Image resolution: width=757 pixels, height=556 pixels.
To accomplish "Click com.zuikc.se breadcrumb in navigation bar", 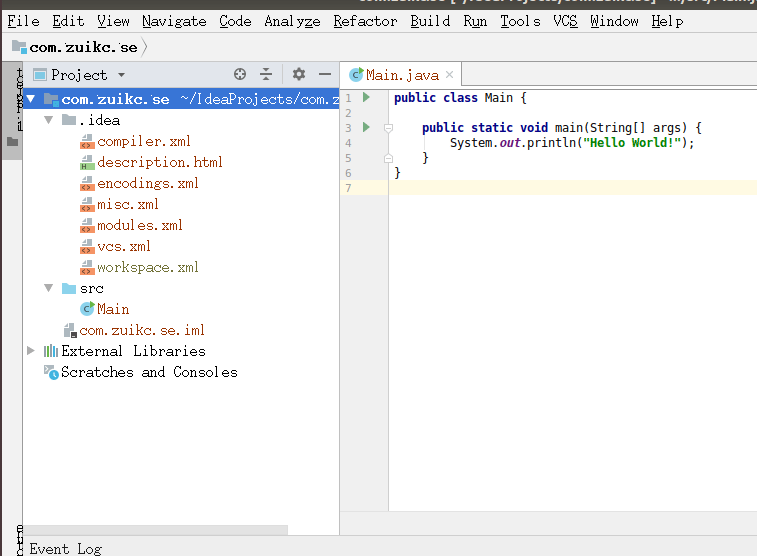I will tap(83, 47).
